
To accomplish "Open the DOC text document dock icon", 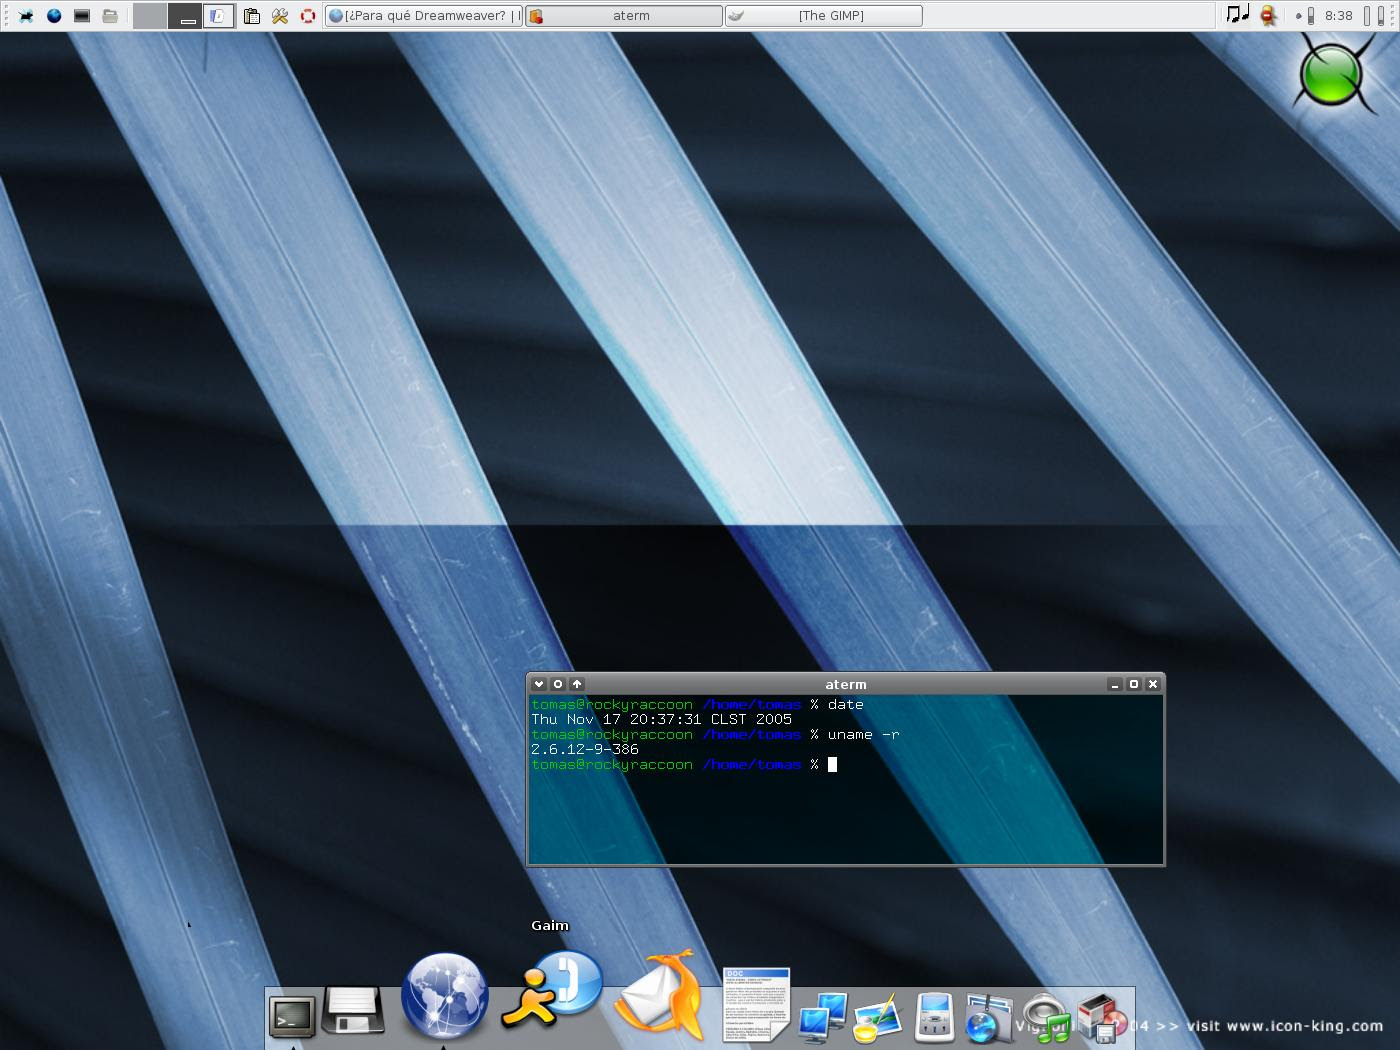I will point(756,1004).
